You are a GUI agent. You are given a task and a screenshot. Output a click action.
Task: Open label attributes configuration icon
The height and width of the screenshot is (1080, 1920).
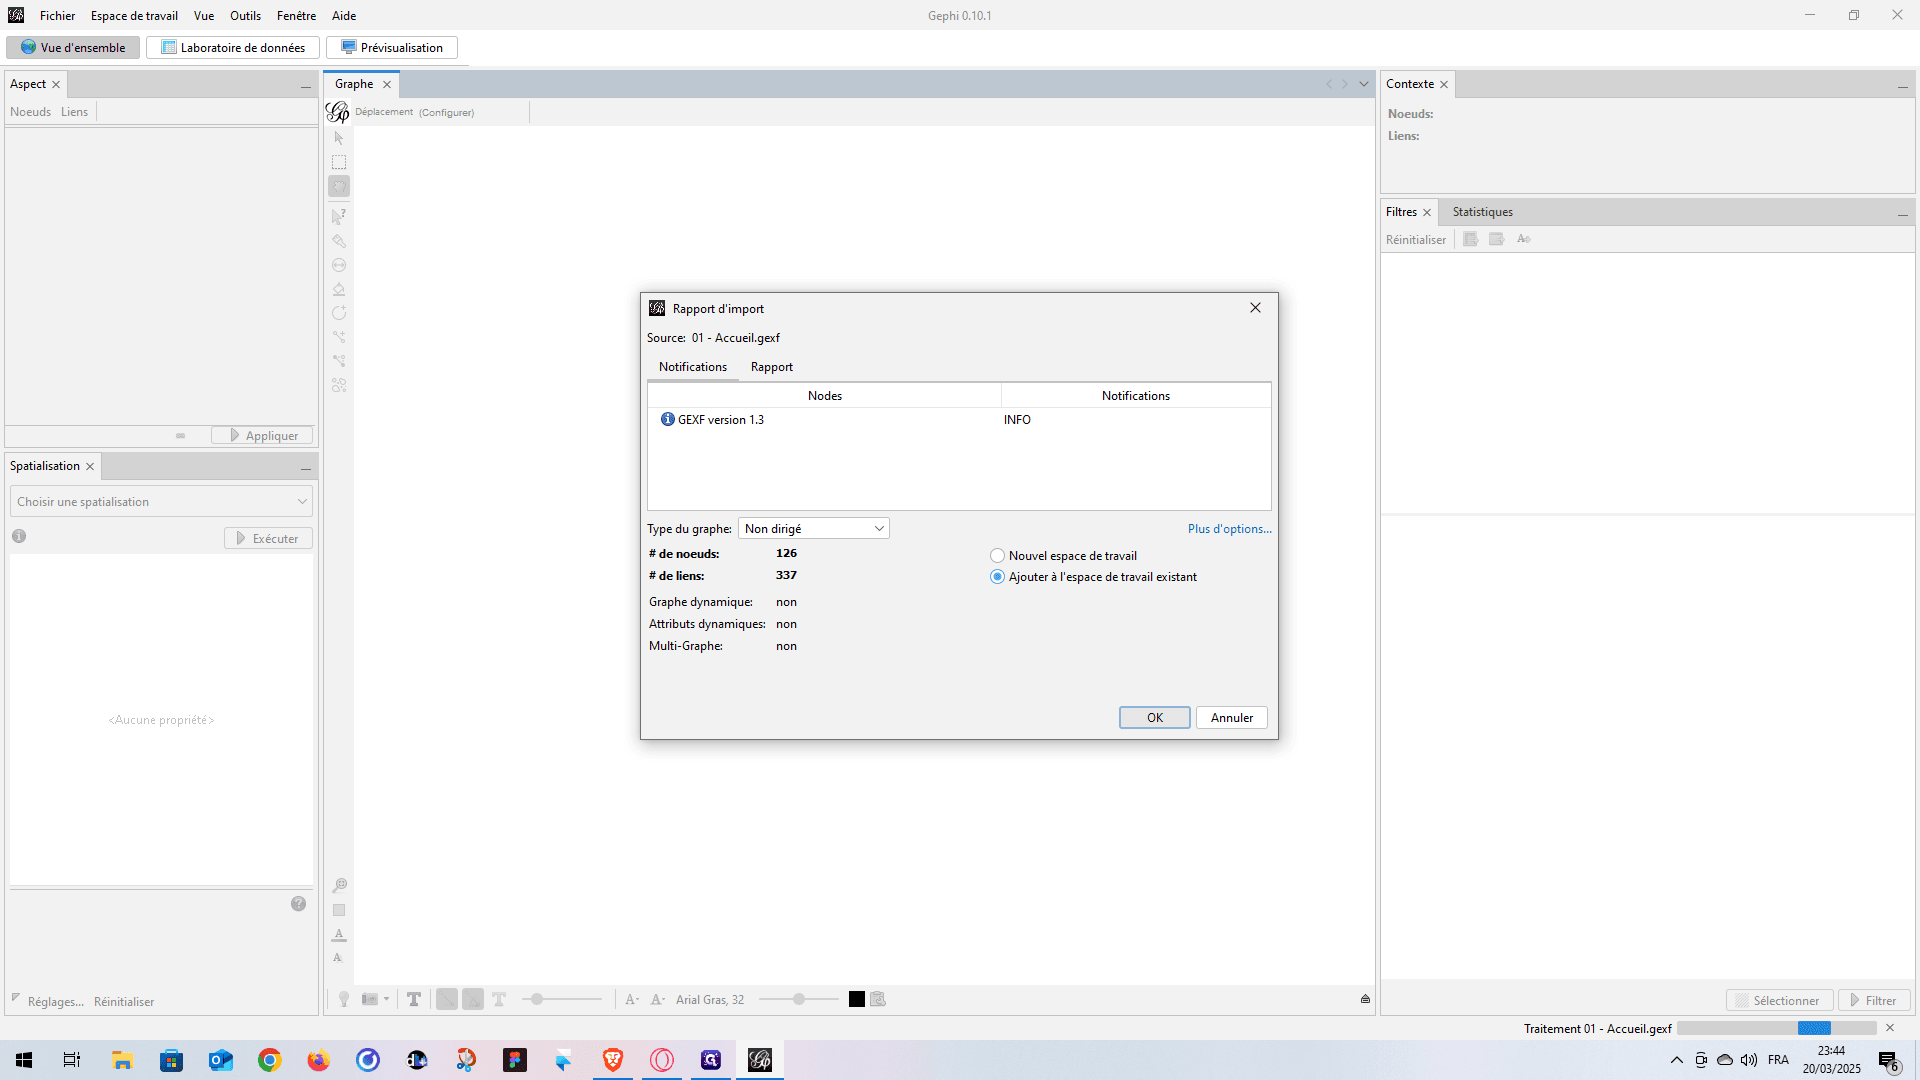[x=878, y=999]
